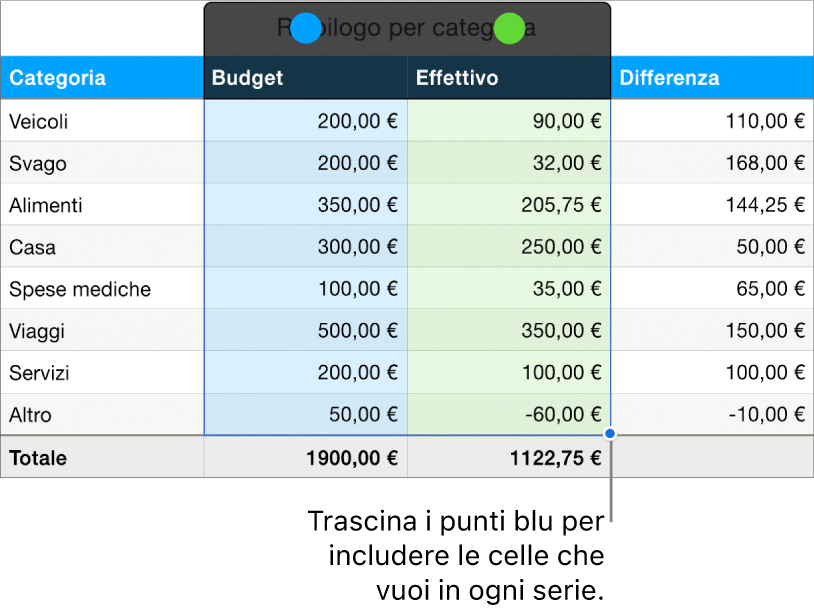Viewport: 814px width, 612px height.
Task: Click the Svago budget cell 200,00 €
Action: click(x=305, y=164)
